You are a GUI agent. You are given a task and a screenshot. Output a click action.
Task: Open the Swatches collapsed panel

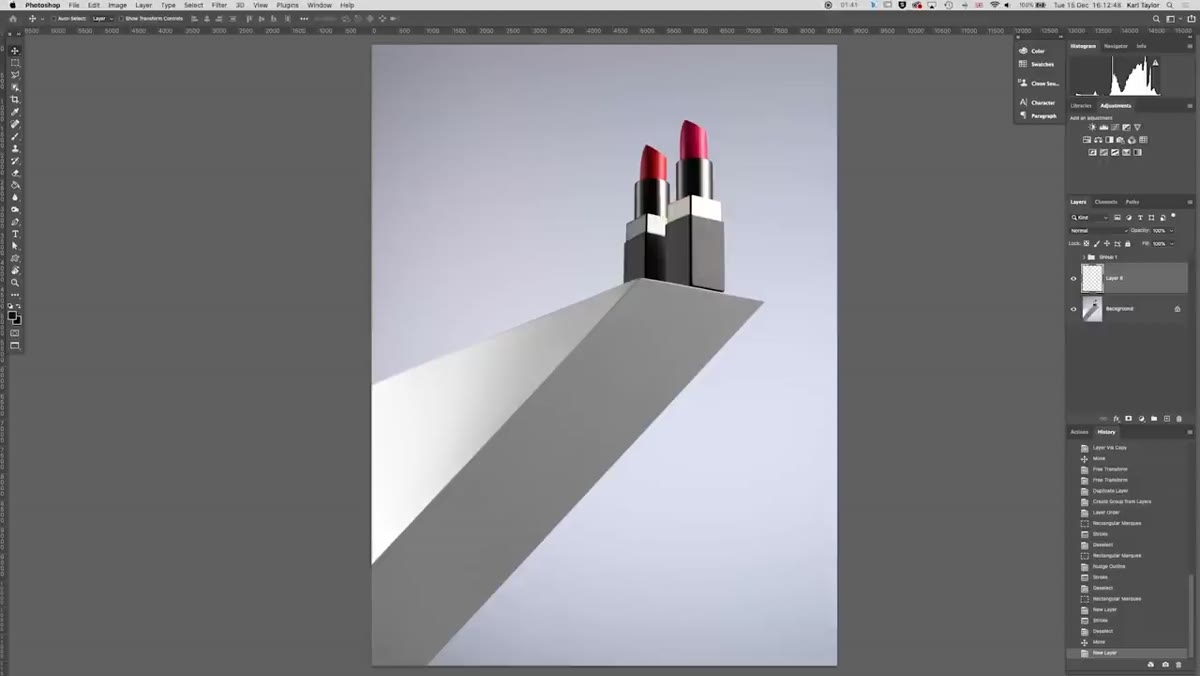coord(1036,64)
